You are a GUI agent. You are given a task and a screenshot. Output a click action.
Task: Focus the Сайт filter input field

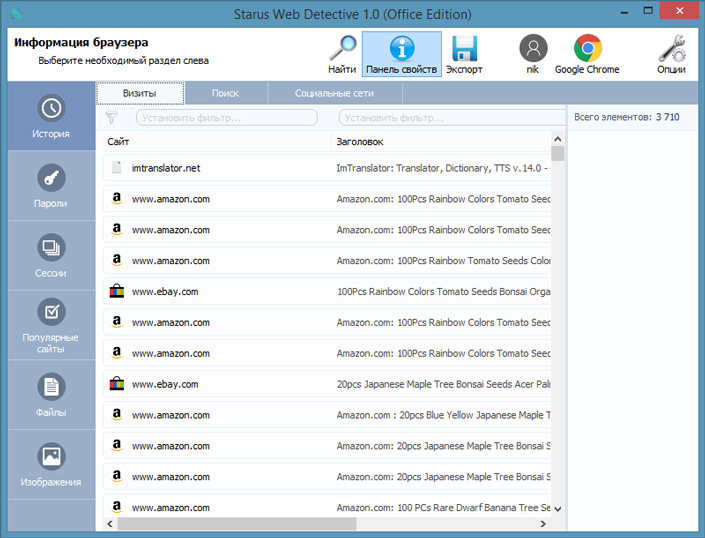coord(227,118)
